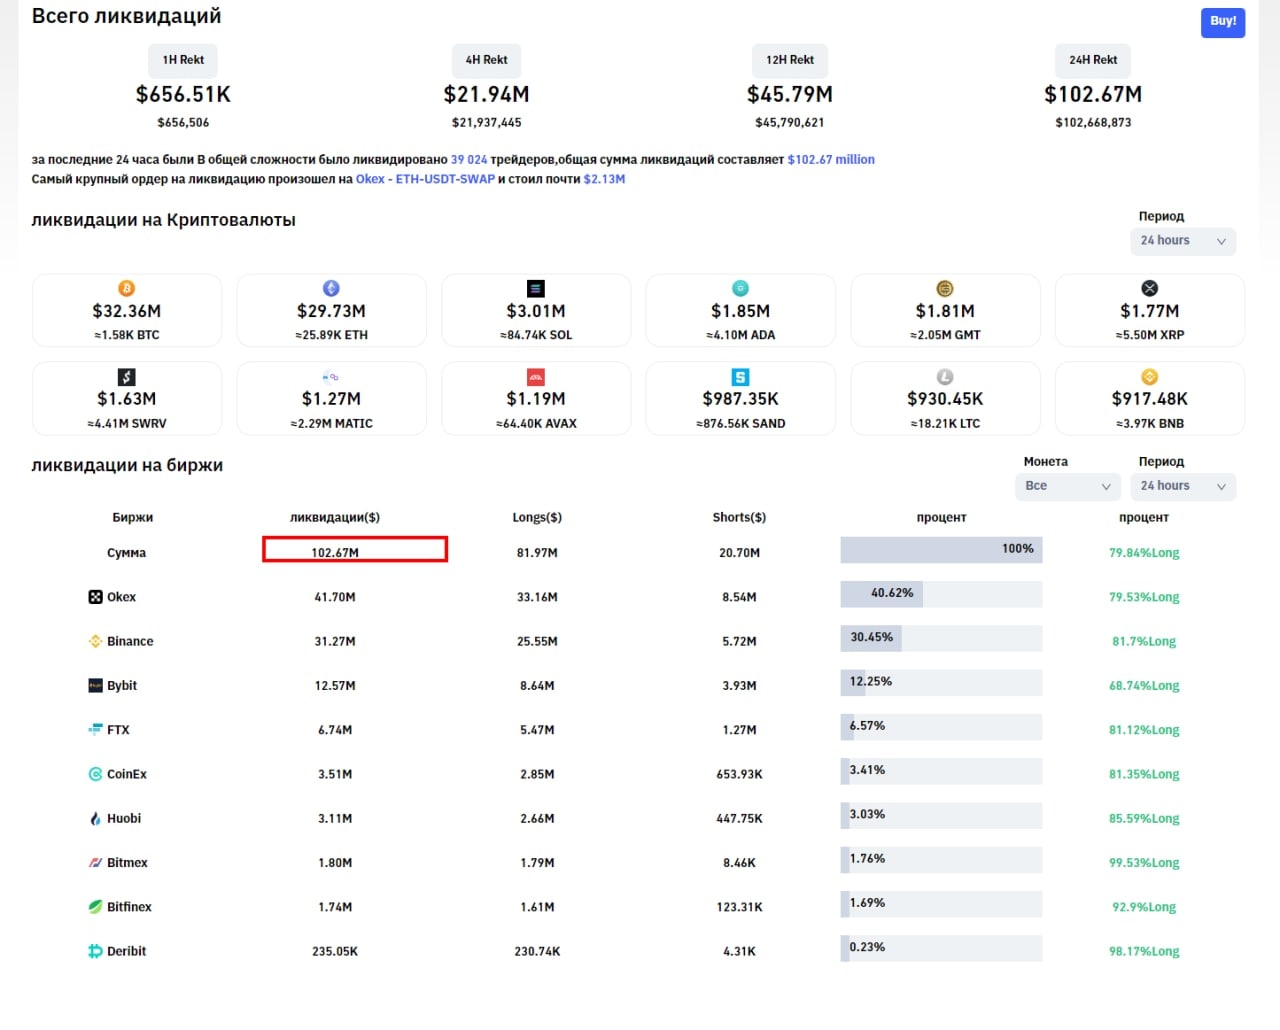Click the FTX exchange logo
Image resolution: width=1280 pixels, height=1030 pixels.
[x=96, y=729]
